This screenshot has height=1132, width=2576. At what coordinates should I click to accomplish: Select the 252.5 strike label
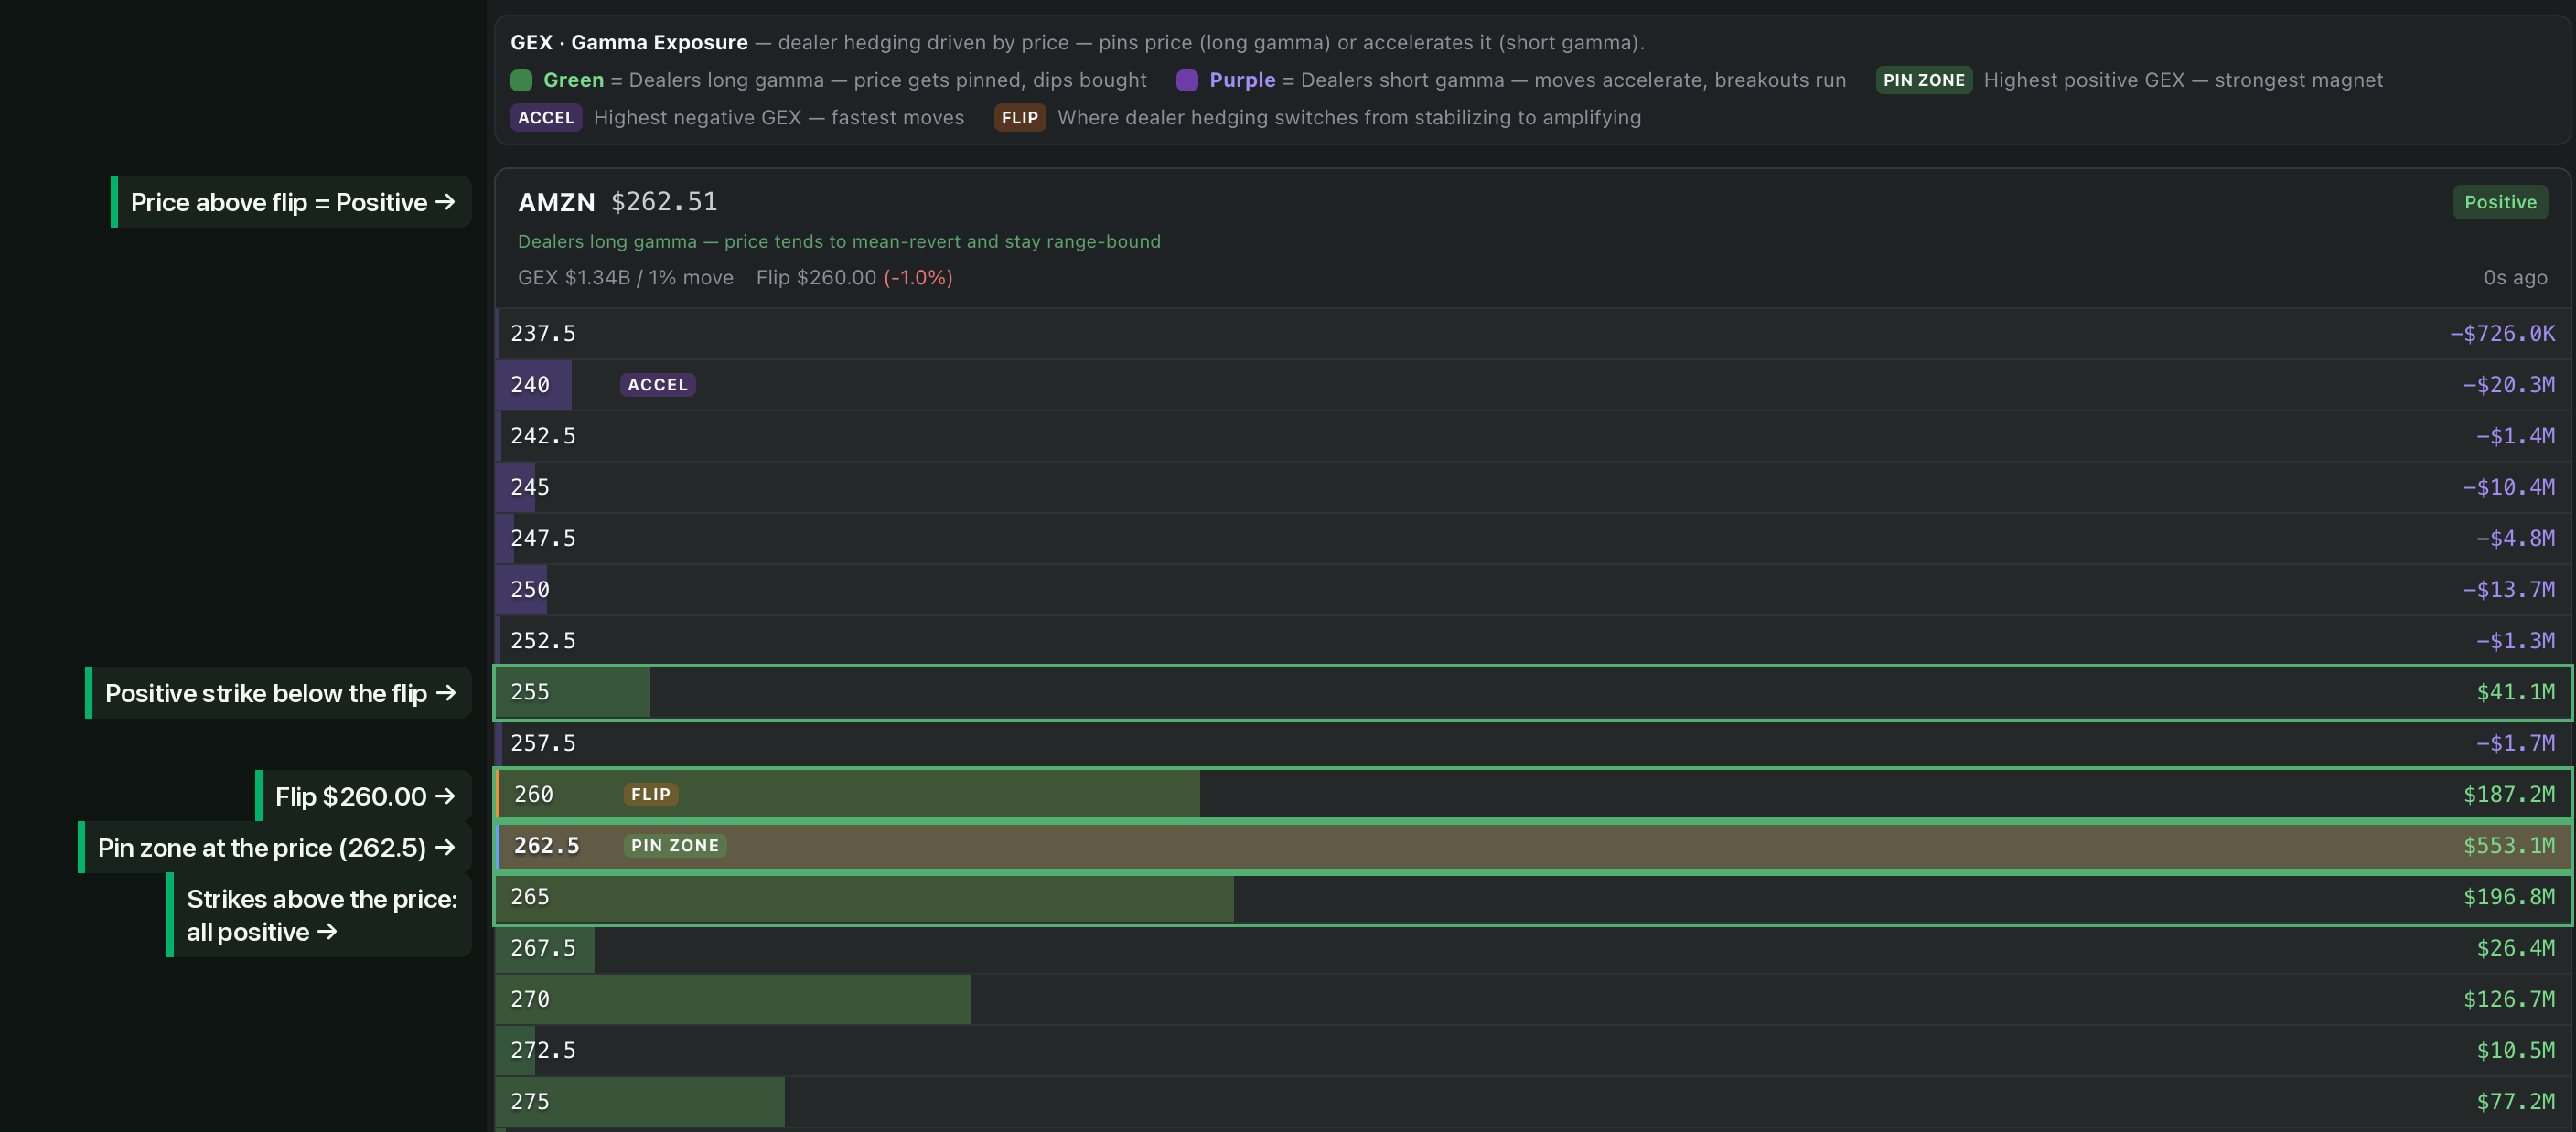coord(543,641)
